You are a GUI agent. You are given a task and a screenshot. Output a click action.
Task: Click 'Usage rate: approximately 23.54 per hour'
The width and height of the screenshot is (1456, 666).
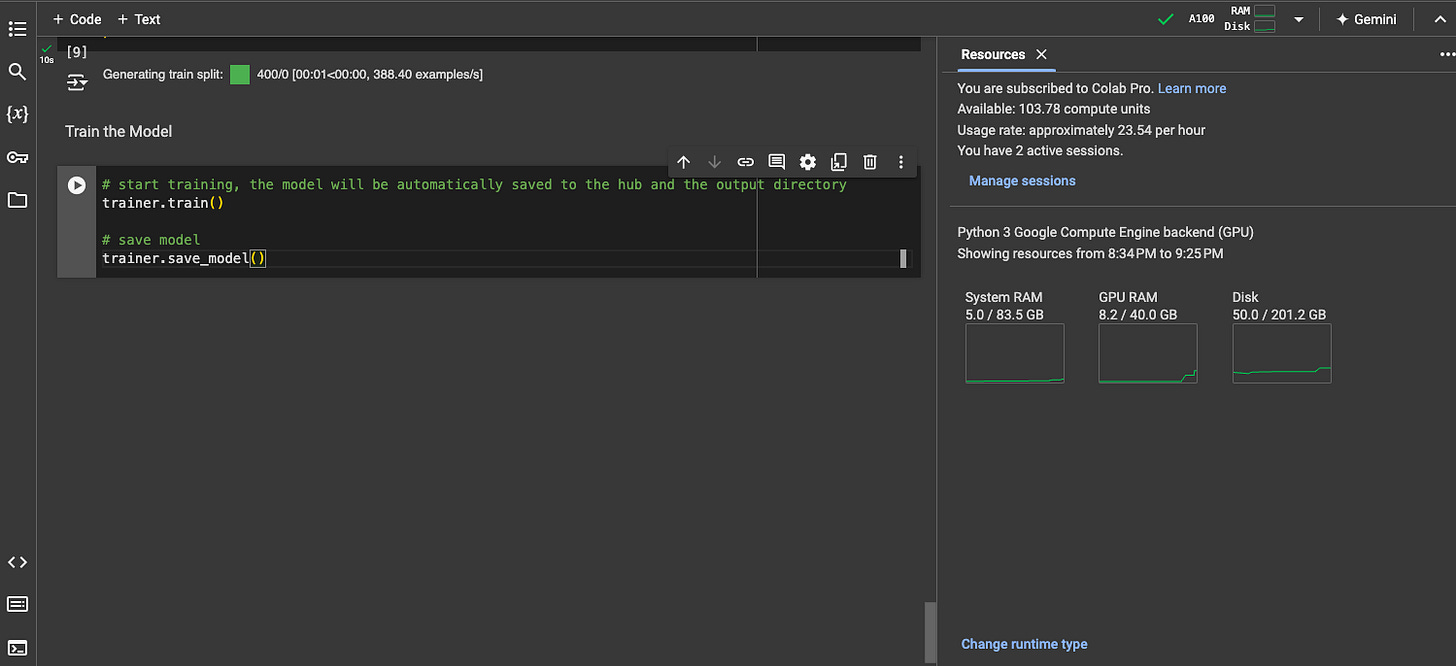[1081, 130]
